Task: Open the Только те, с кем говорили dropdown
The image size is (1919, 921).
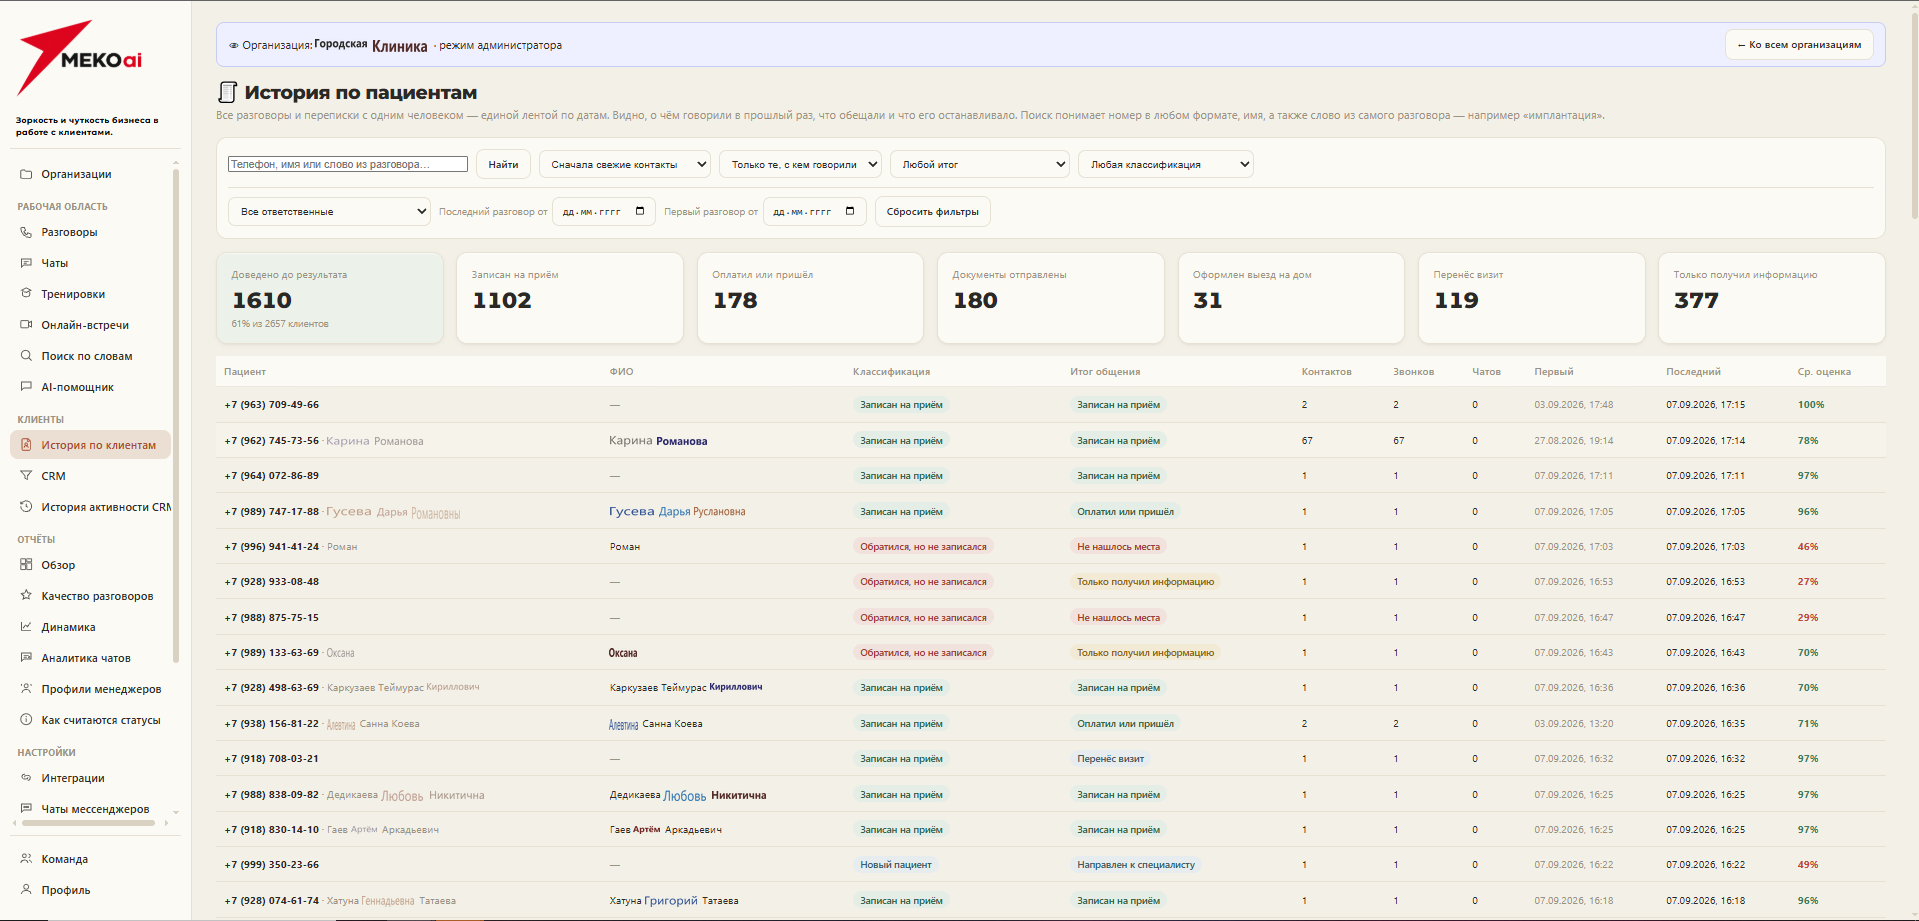Action: (800, 164)
